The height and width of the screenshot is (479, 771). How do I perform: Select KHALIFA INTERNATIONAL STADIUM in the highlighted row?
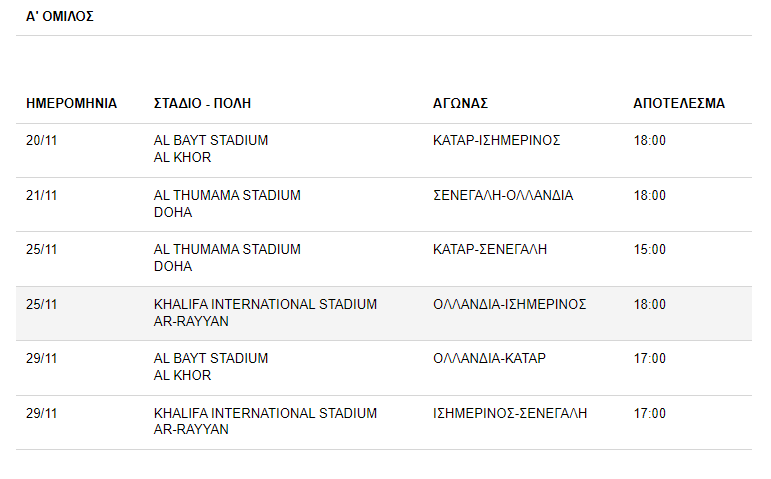(x=266, y=304)
